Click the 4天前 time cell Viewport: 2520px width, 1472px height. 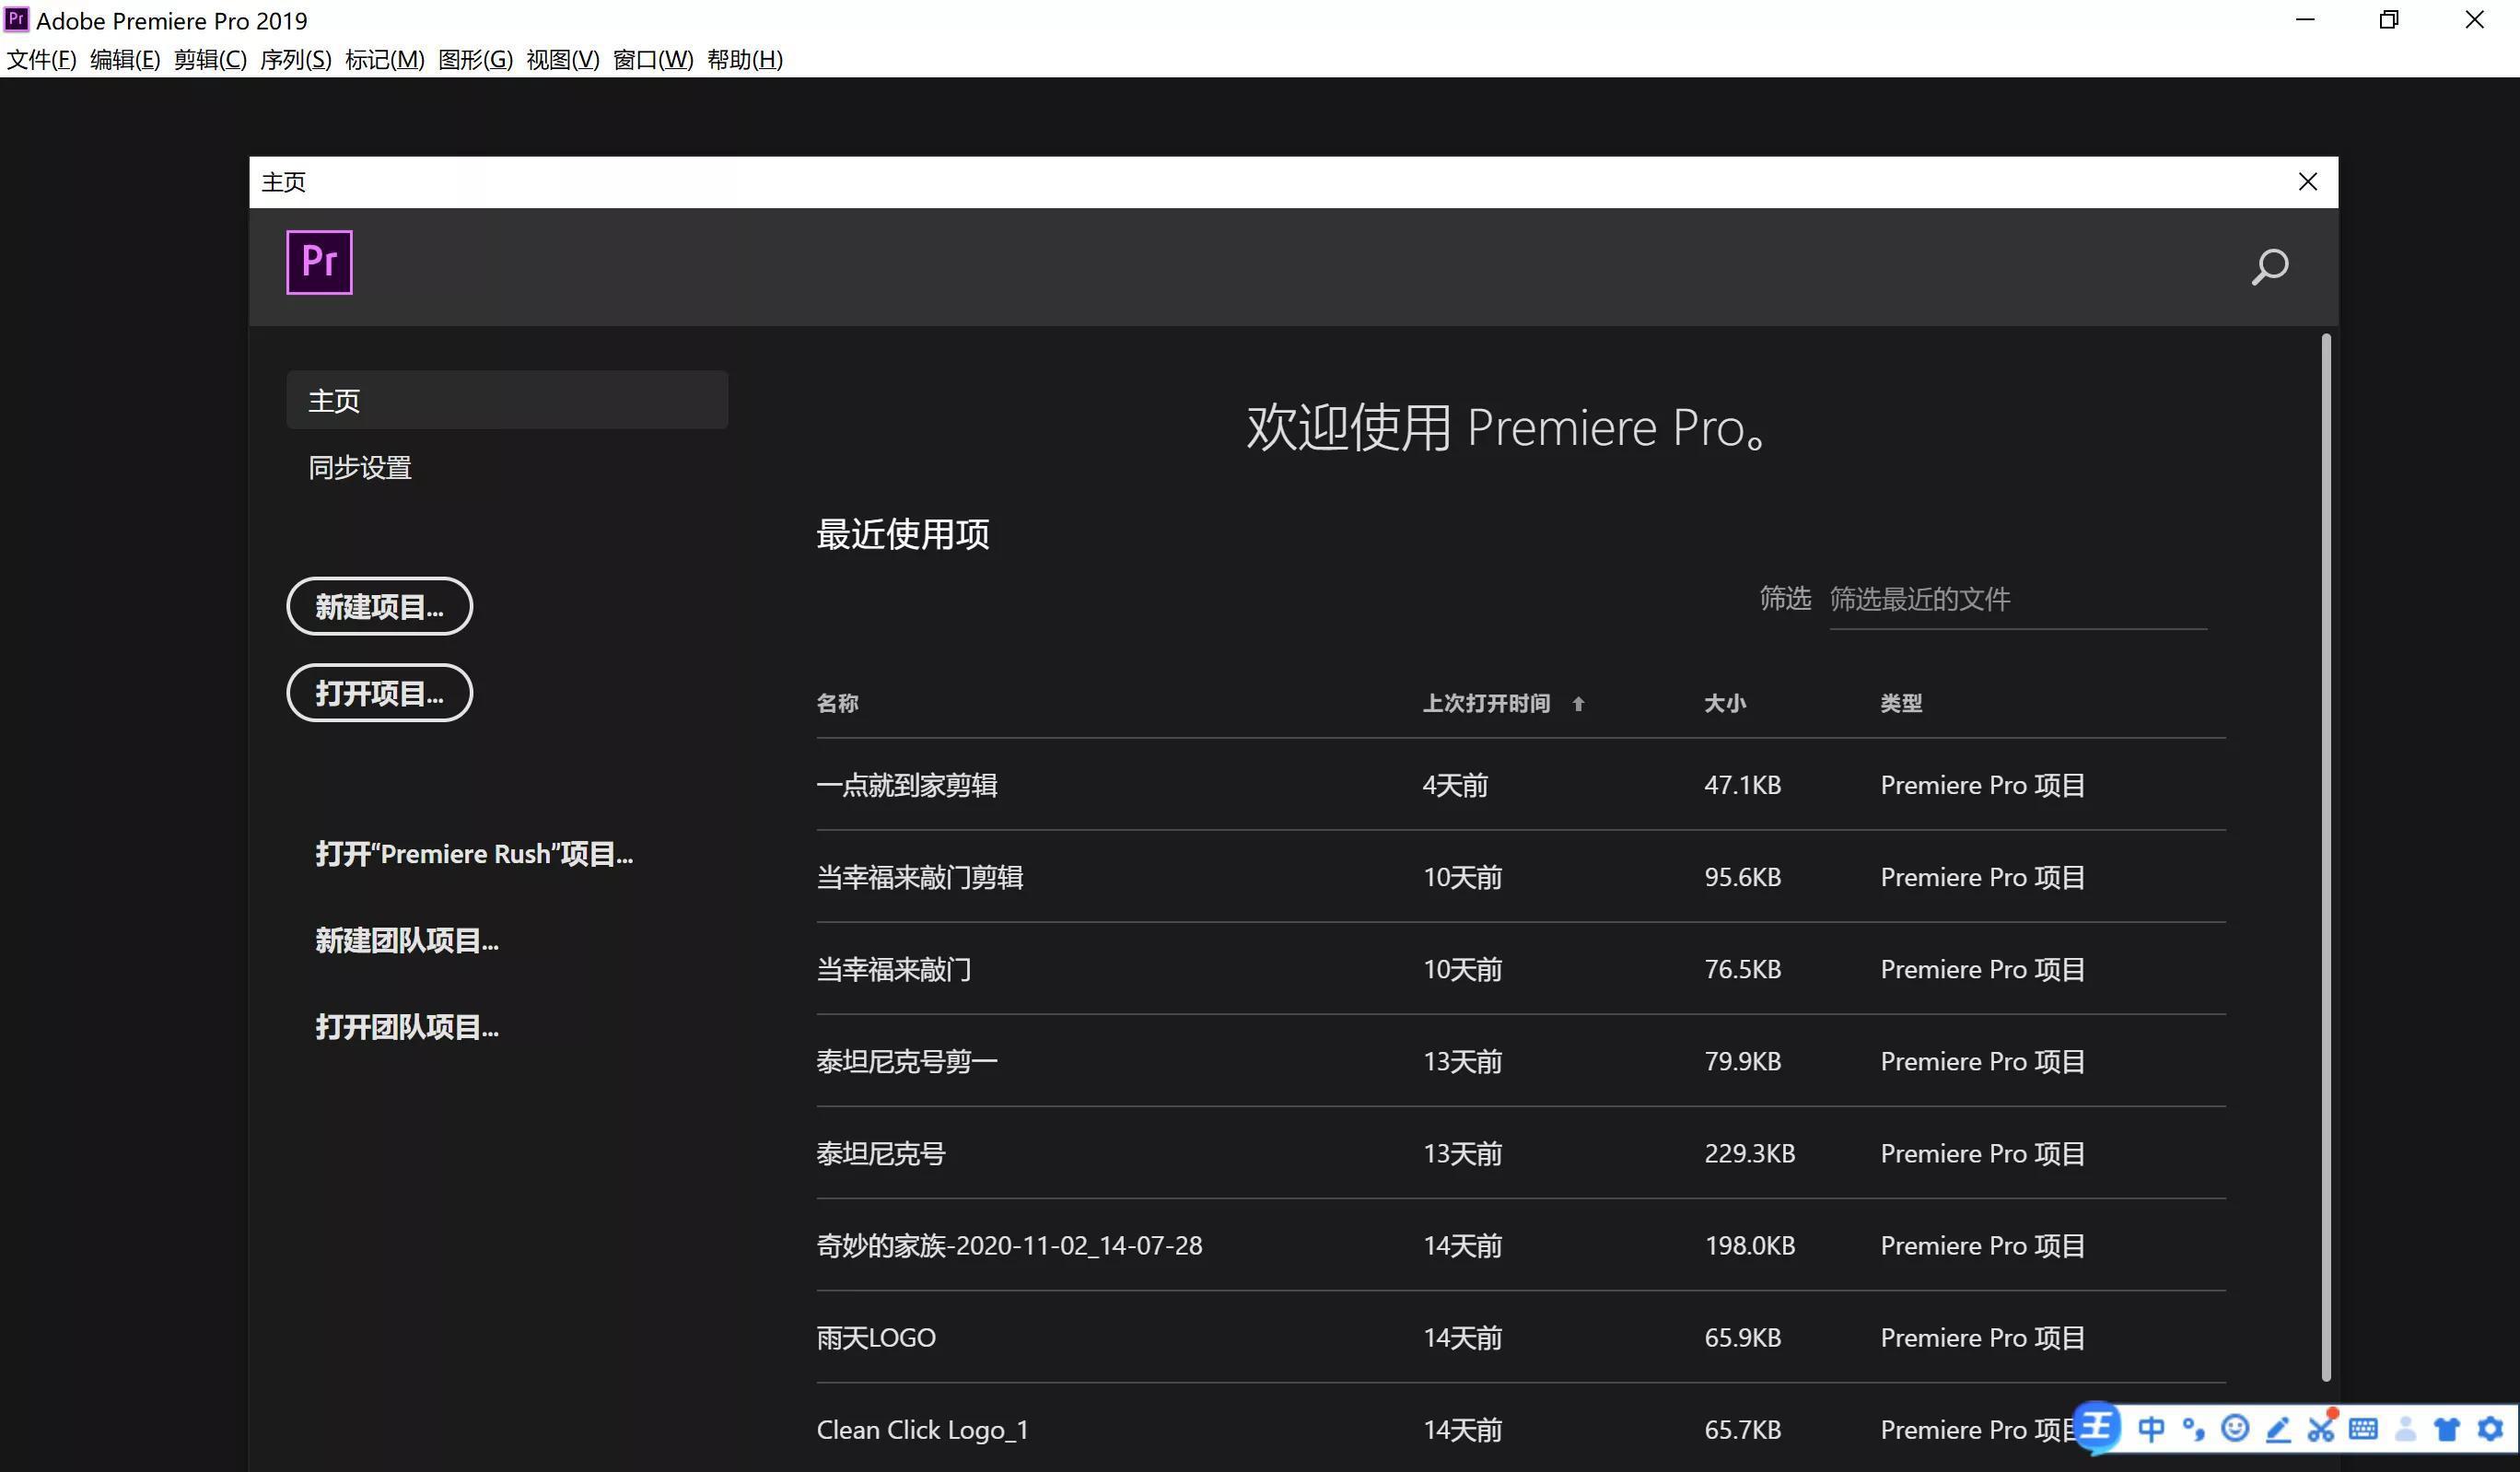[1455, 785]
